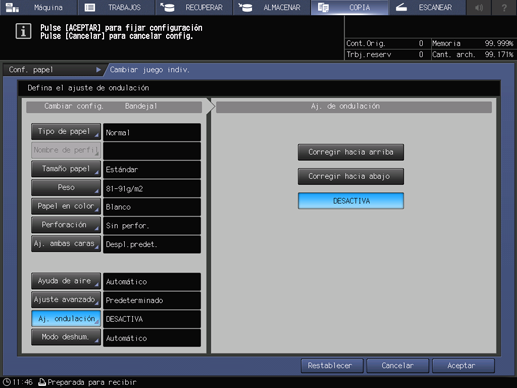Click the clock icon in status bar

(7, 382)
